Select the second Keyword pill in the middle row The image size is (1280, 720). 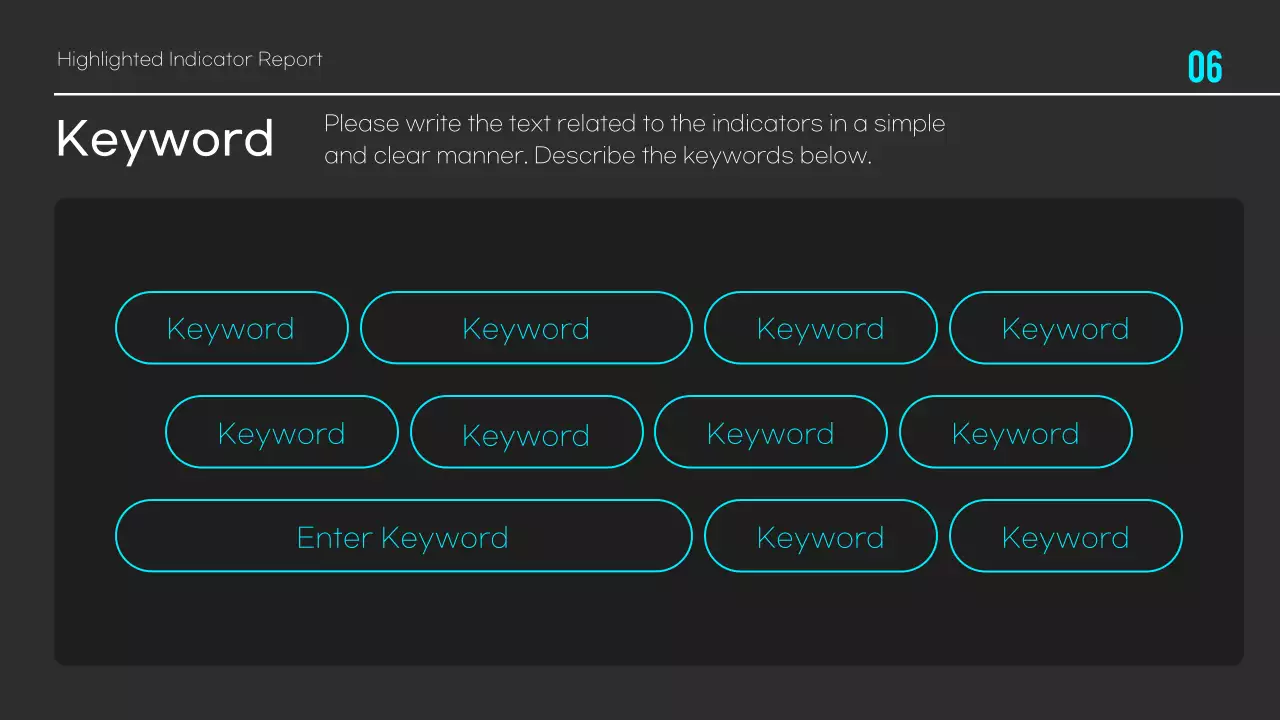pyautogui.click(x=526, y=433)
